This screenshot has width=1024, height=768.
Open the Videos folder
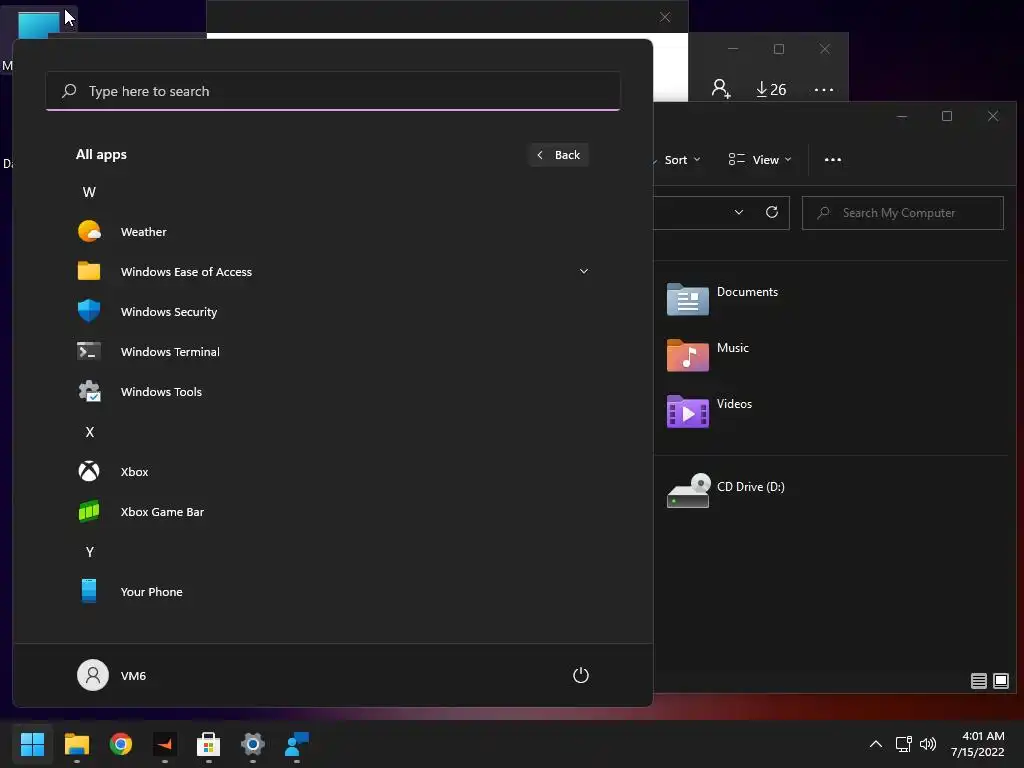click(x=709, y=411)
